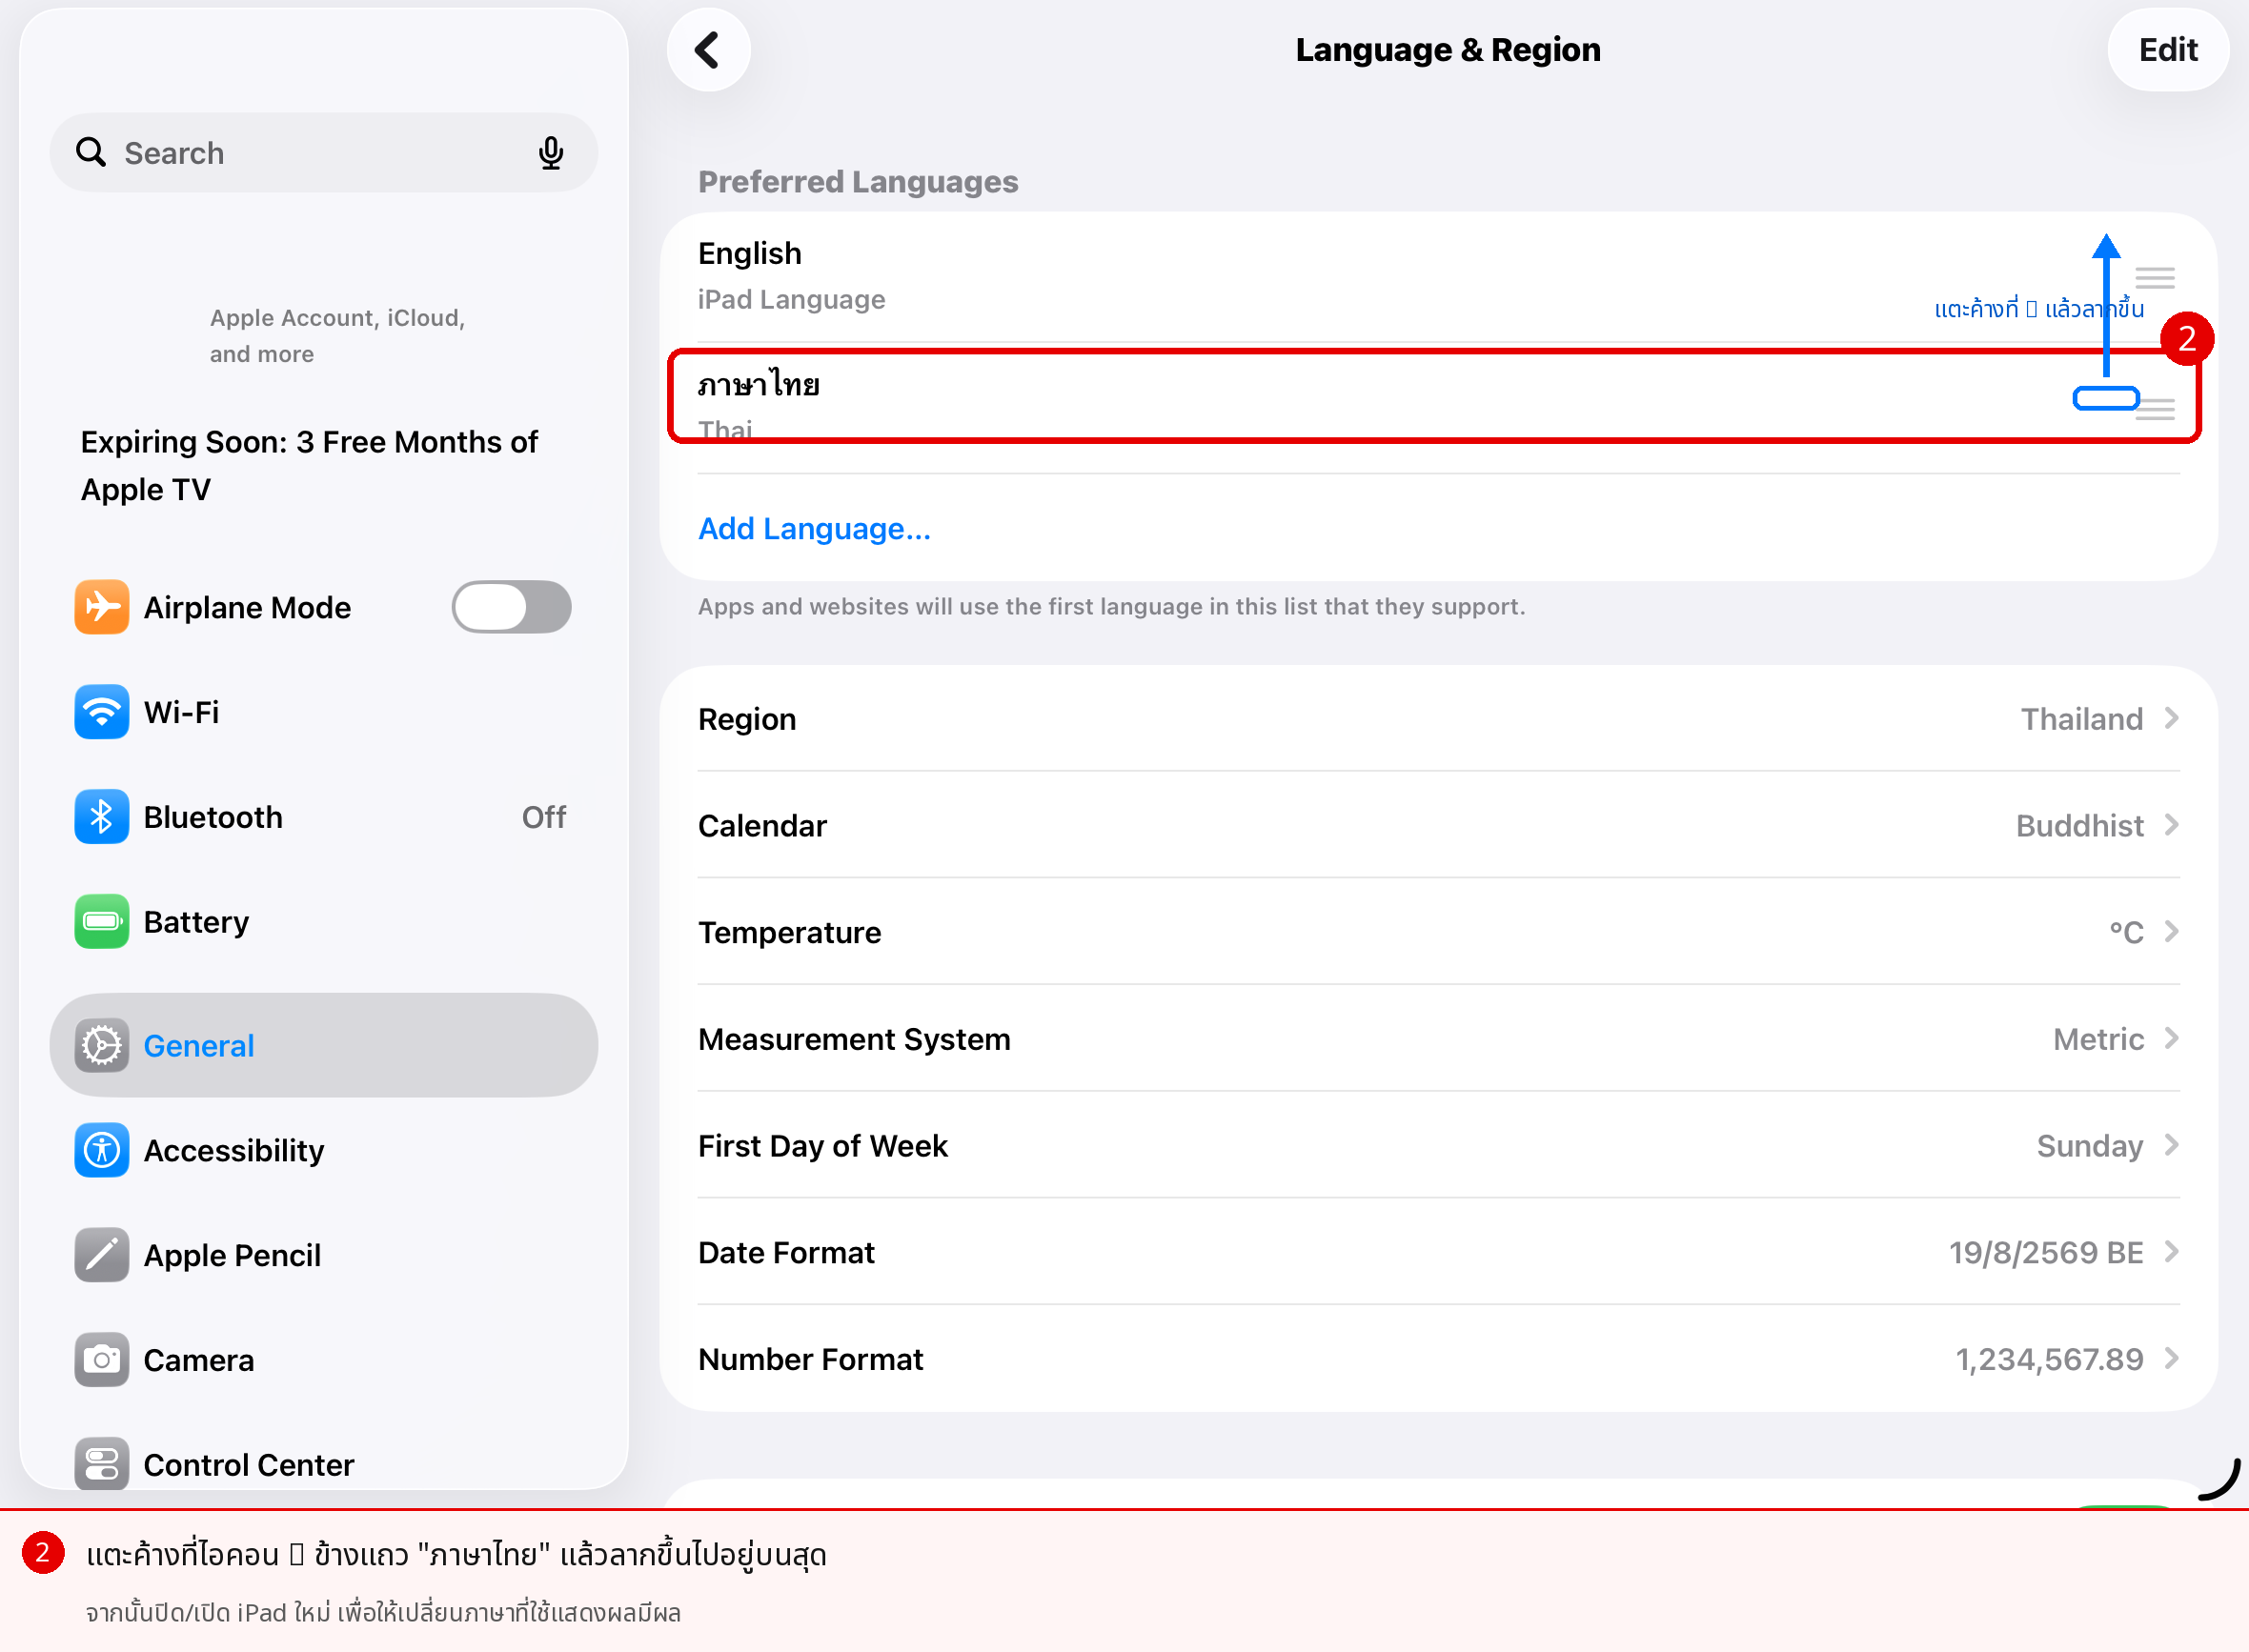Tap Add Language... link
This screenshot has width=2249, height=1652.
coord(814,528)
